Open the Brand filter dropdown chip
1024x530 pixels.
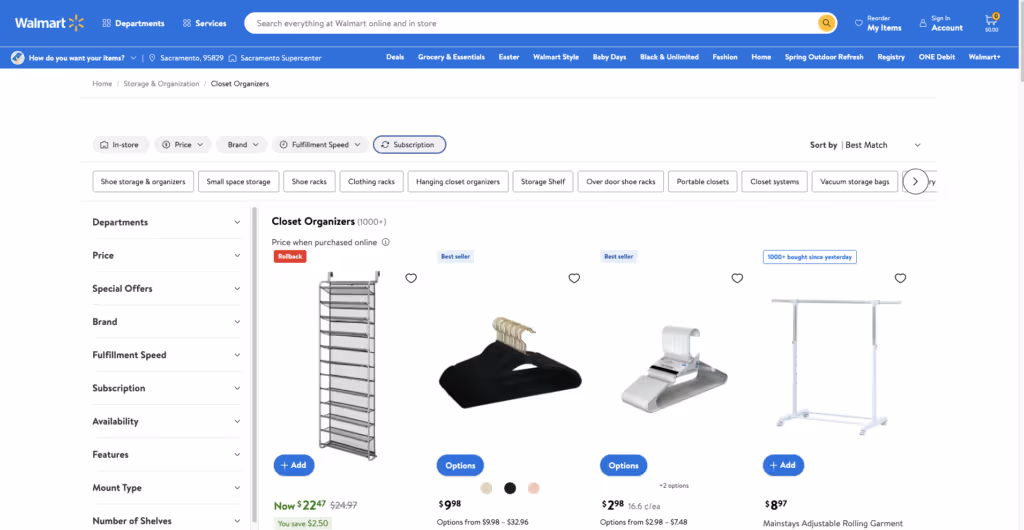pos(242,145)
